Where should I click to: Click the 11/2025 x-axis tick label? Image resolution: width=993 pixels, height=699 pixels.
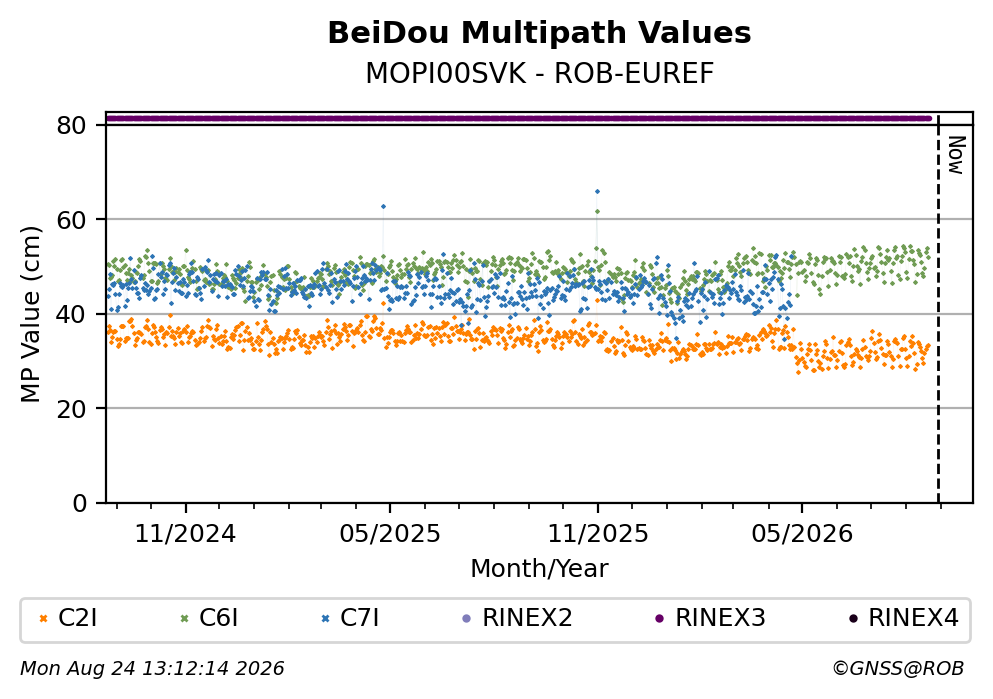coord(598,534)
